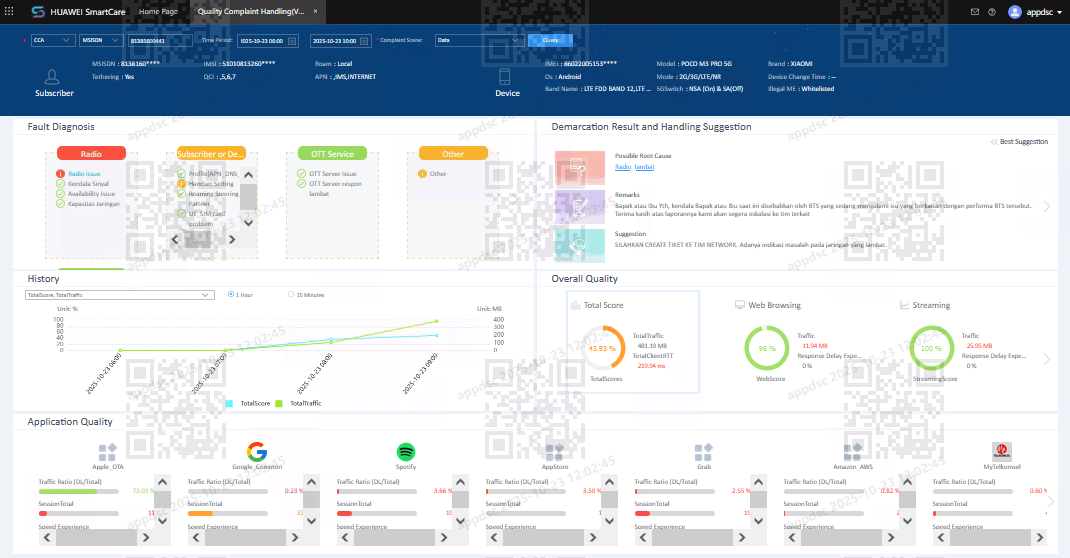Viewport: 1070px width, 558px height.
Task: Show next Overall Quality card chevron
Action: [1047, 359]
